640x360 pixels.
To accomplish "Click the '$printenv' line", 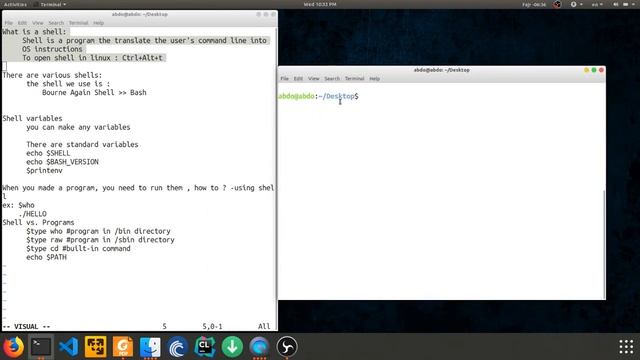I will [x=44, y=171].
